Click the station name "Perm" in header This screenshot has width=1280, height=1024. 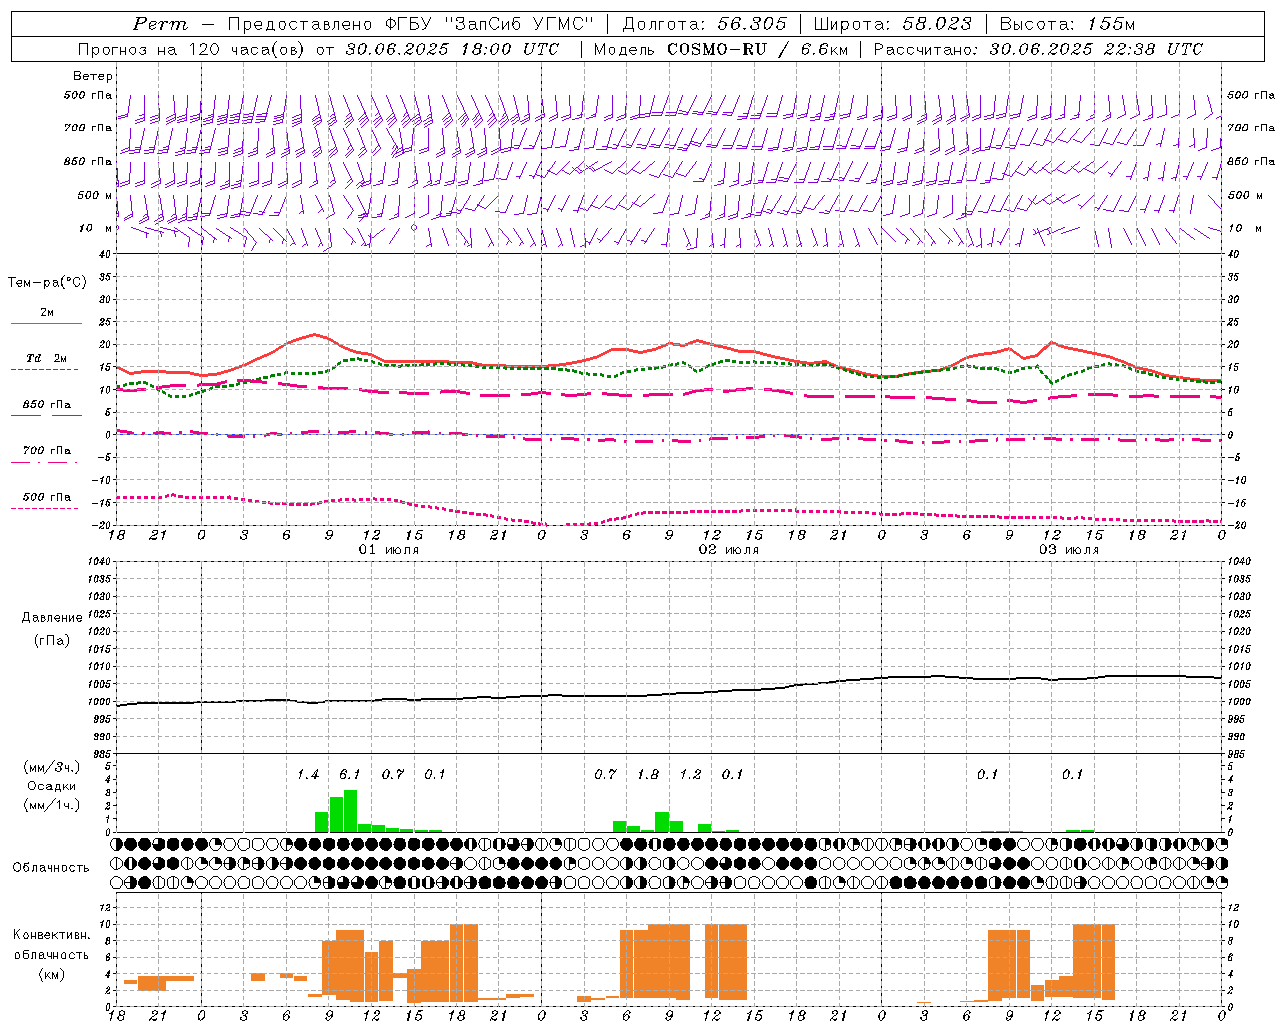[x=160, y=24]
